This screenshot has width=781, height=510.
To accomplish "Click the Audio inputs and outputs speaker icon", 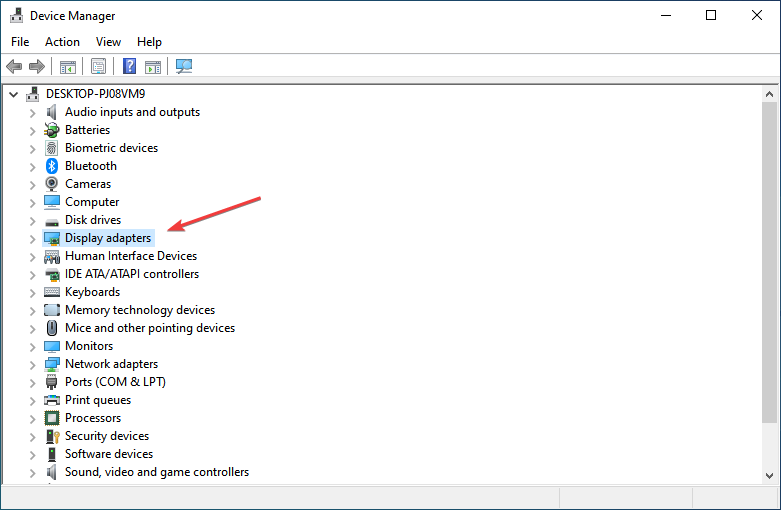I will [52, 112].
